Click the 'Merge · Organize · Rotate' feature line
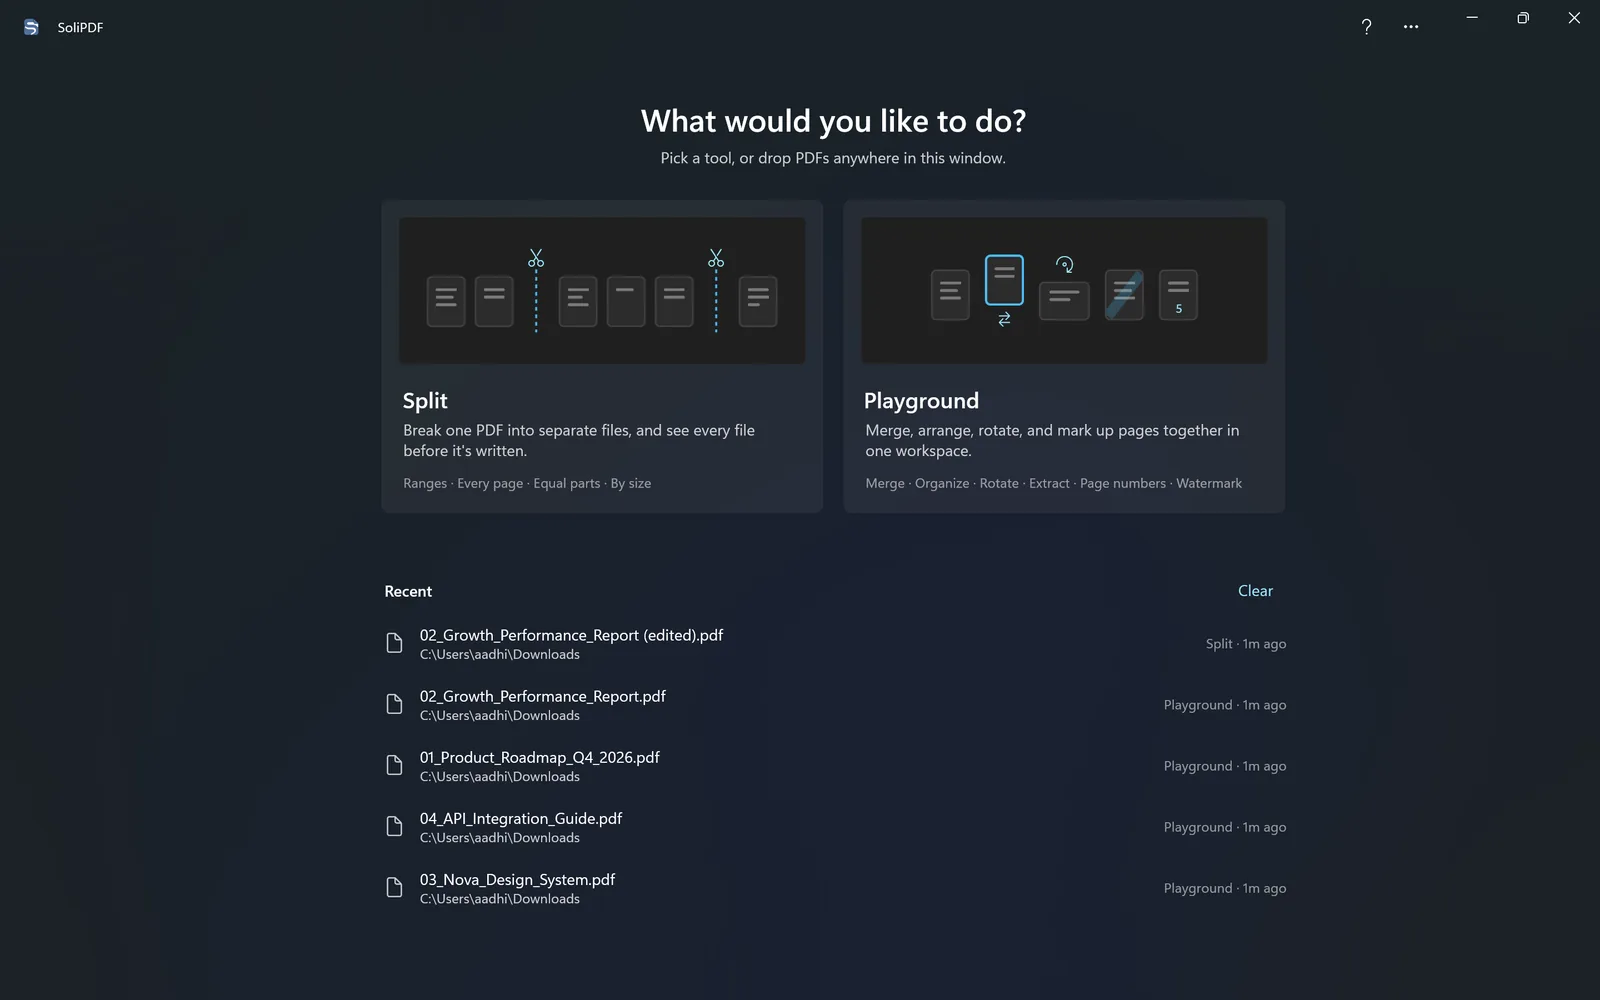This screenshot has height=1000, width=1600. click(x=1054, y=483)
